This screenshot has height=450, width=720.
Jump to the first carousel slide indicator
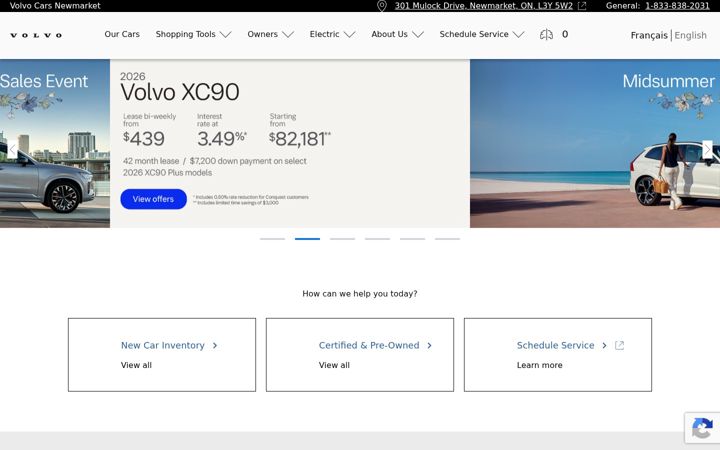tap(272, 239)
